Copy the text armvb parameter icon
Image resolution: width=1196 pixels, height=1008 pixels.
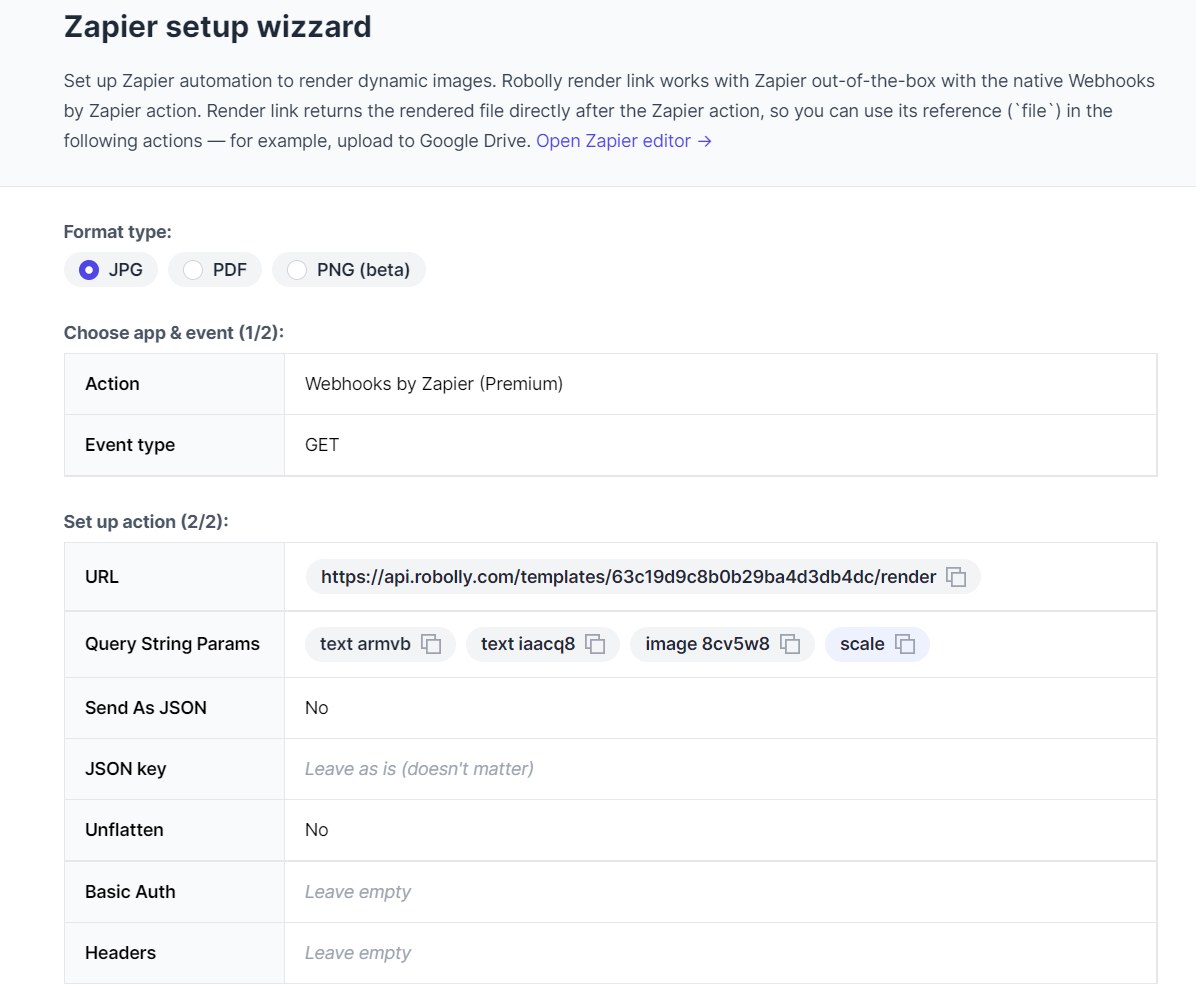point(431,644)
